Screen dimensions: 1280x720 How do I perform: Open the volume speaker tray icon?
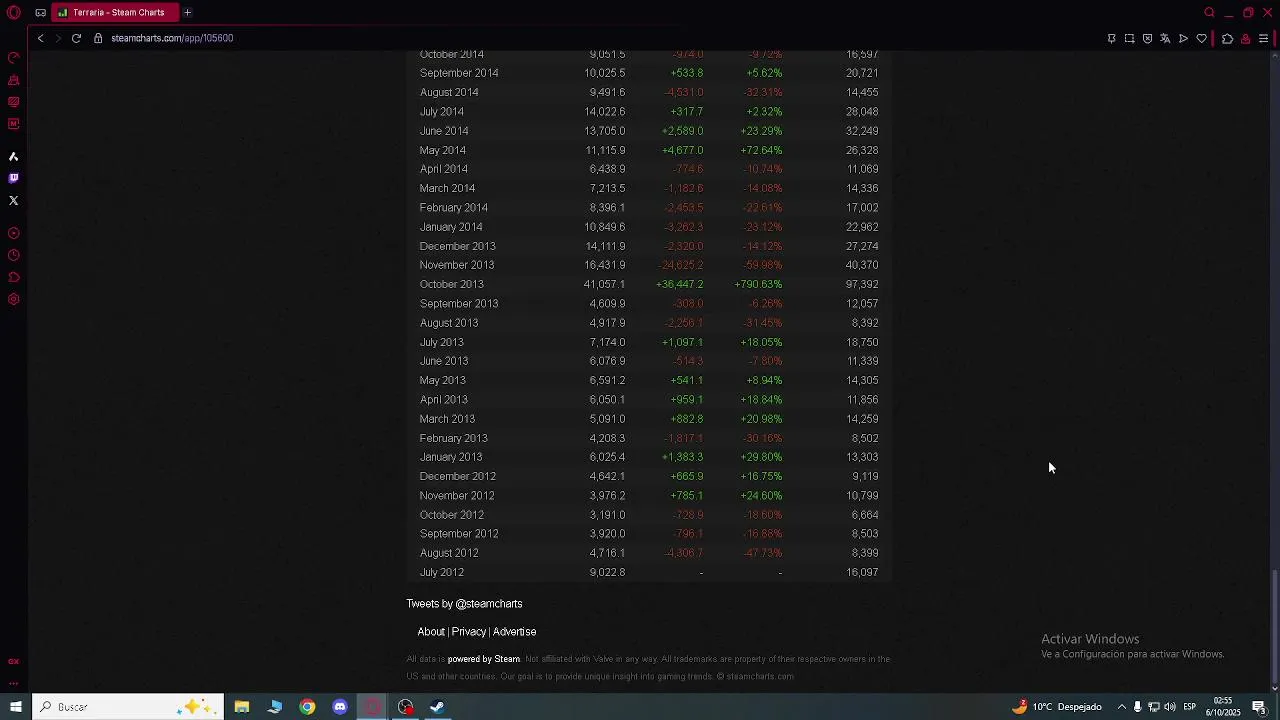(x=1170, y=707)
